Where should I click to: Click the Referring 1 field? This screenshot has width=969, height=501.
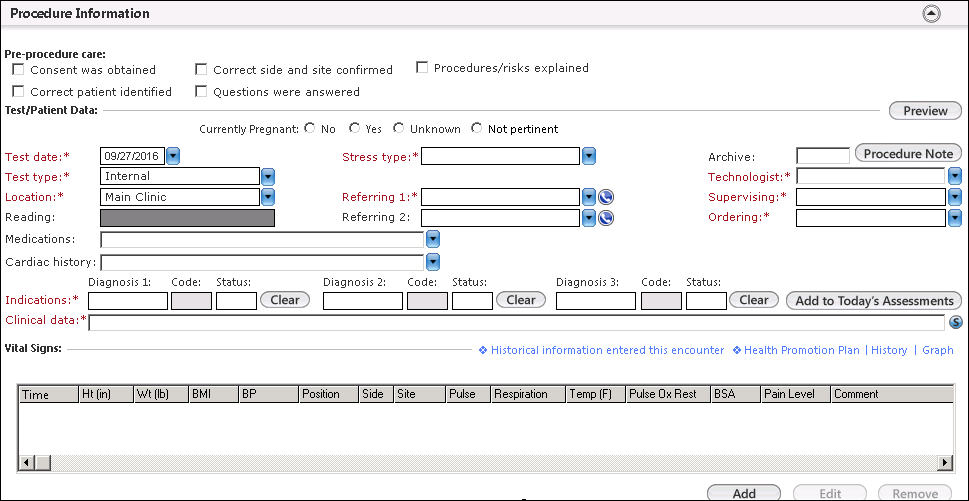(501, 198)
